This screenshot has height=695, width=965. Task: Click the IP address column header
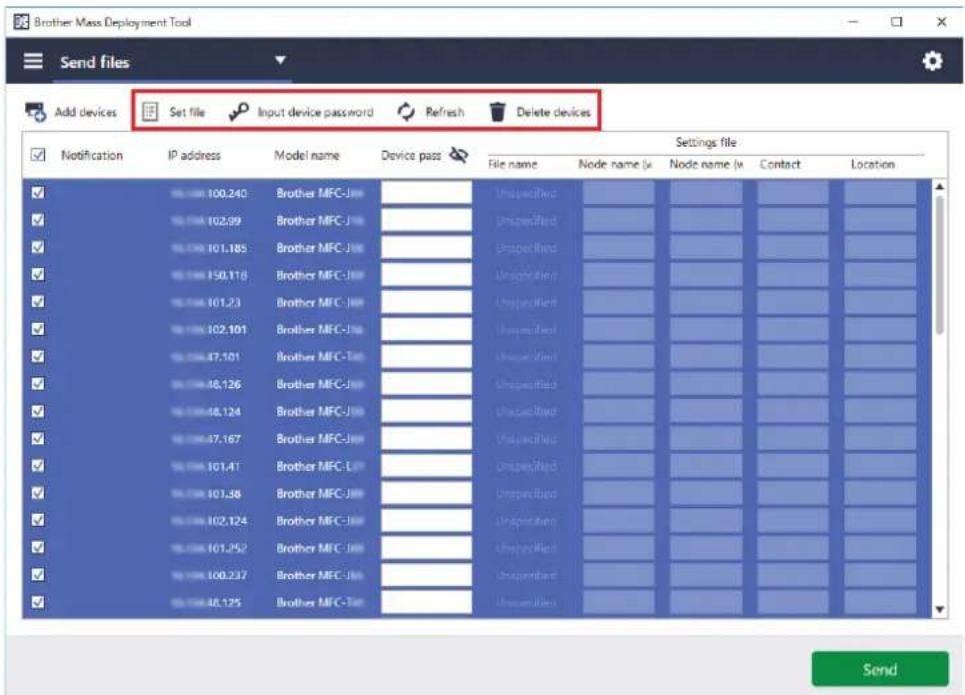pos(194,155)
